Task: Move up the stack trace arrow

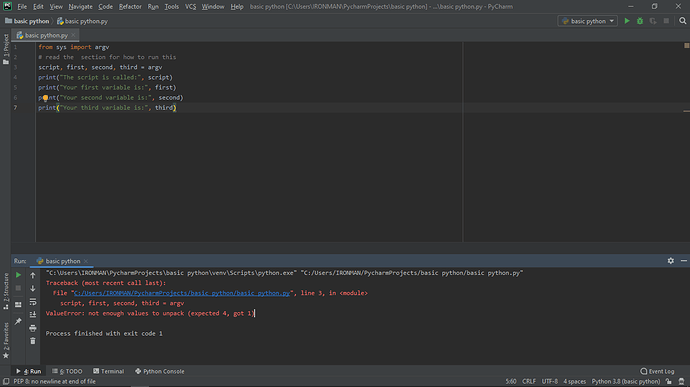Action: 33,275
